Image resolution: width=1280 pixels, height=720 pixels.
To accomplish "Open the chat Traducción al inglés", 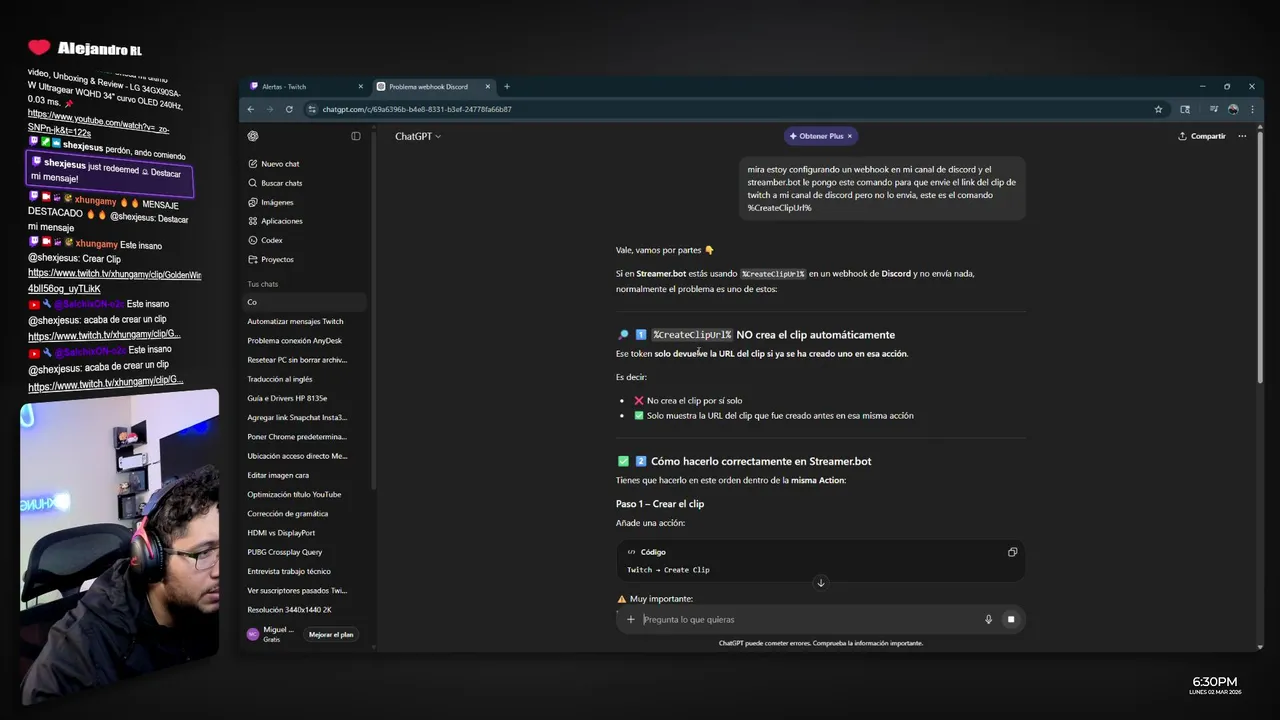I will coord(306,379).
